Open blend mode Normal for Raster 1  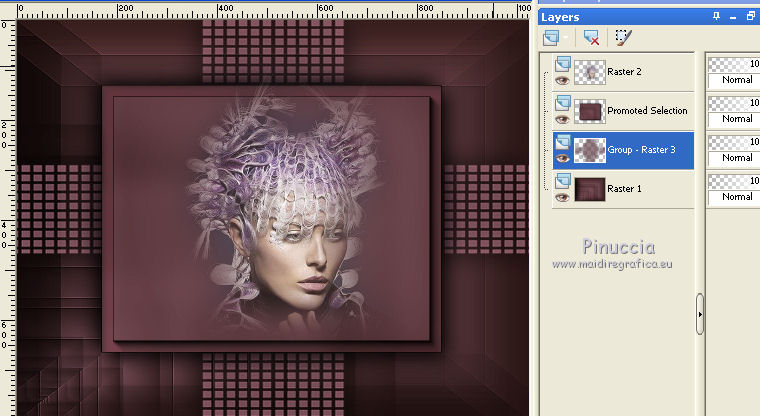[734, 197]
